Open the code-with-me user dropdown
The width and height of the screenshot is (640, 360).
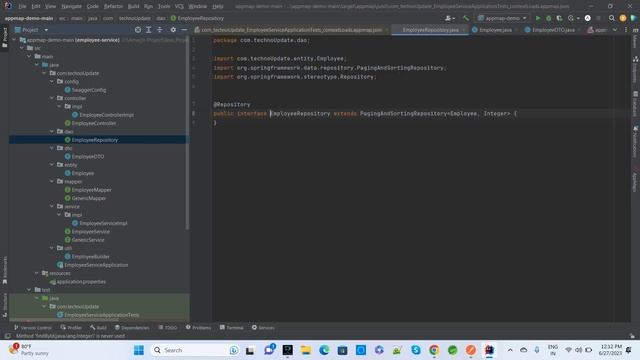(x=450, y=18)
